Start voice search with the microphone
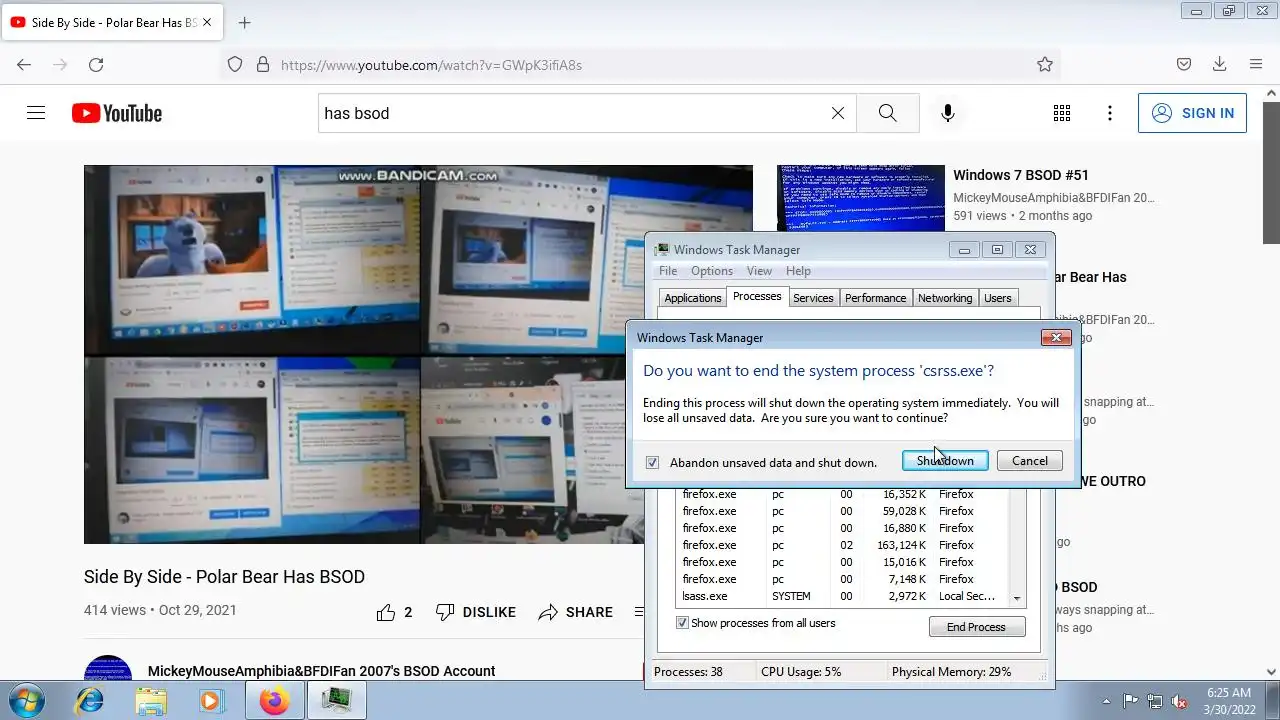This screenshot has height=720, width=1280. 948,113
